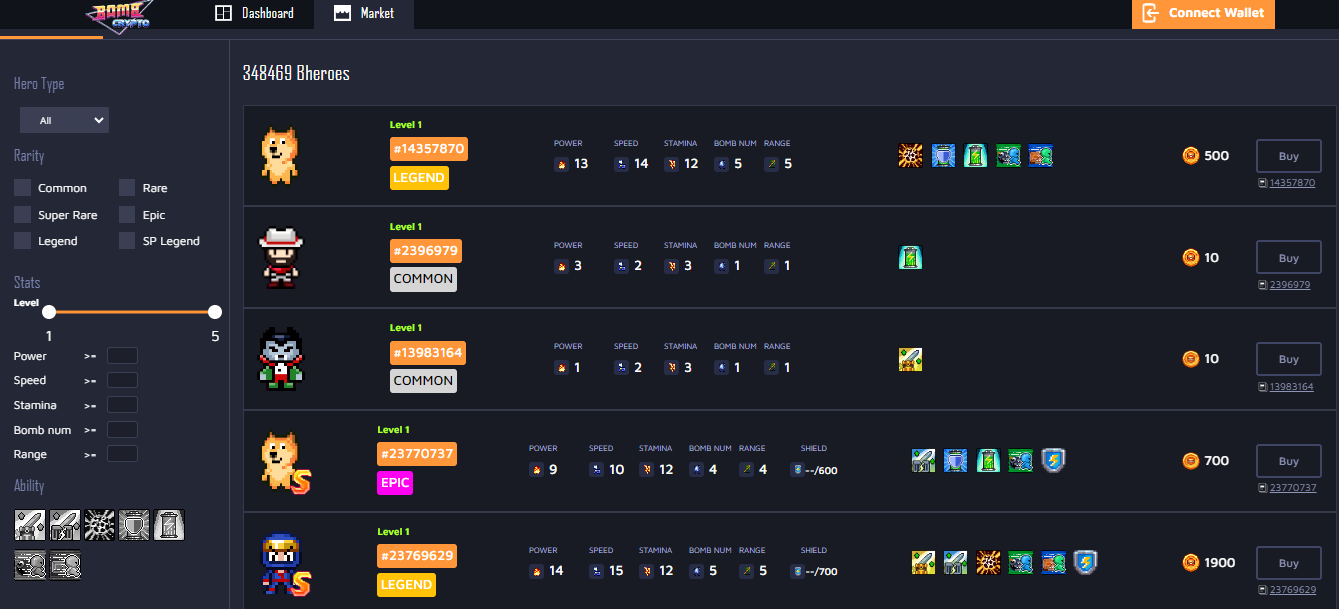Check the Legend rarity box
Screen dimensions: 1339x609
(22, 241)
